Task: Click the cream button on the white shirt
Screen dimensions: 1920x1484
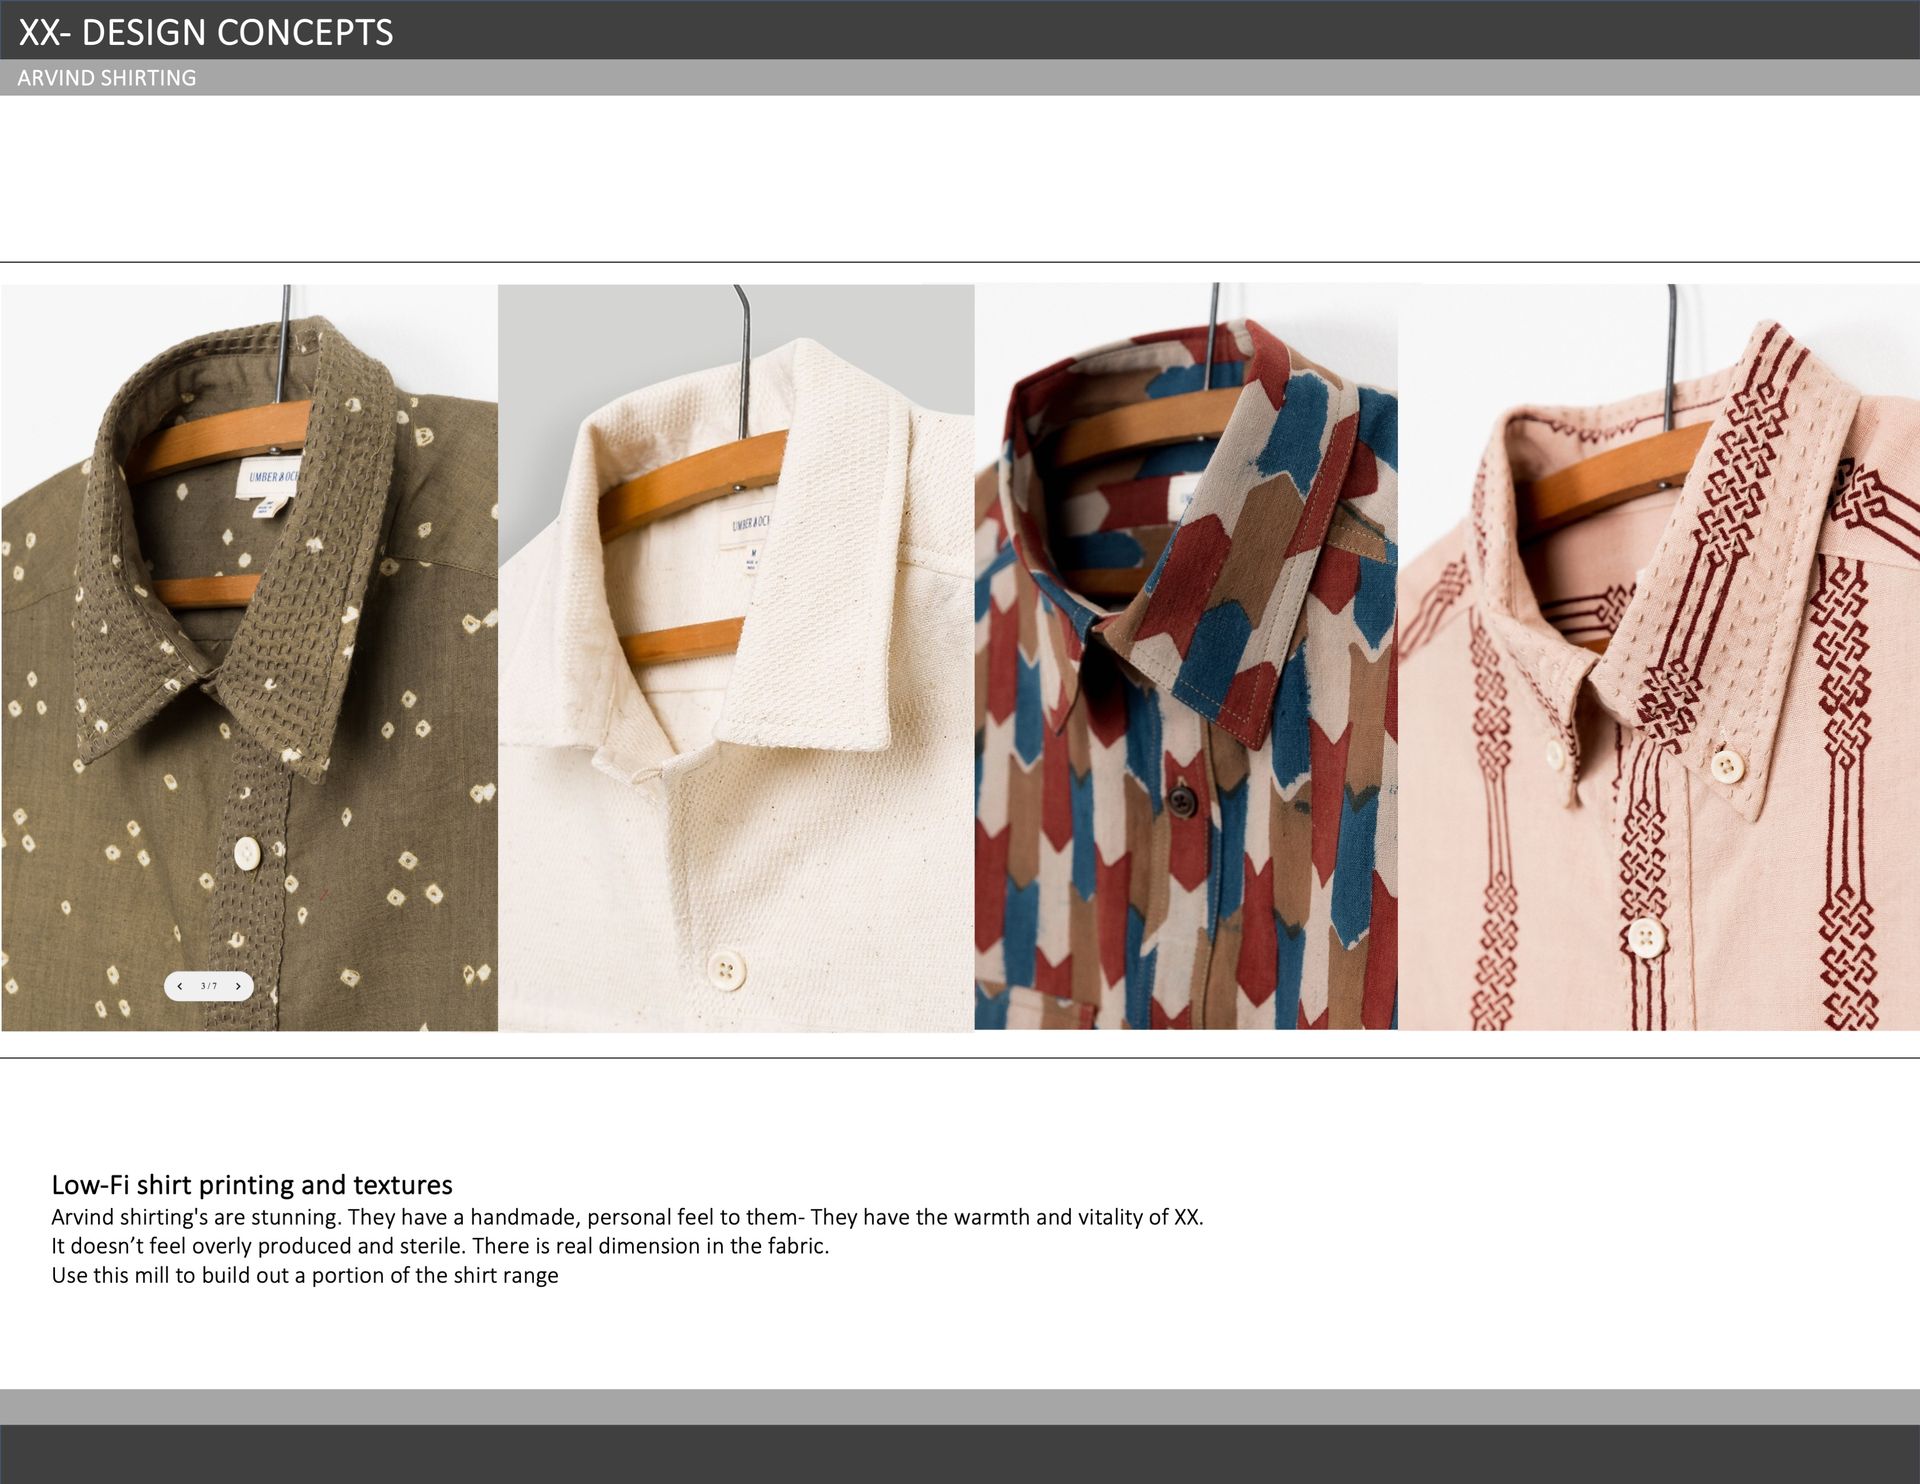Action: (x=726, y=970)
